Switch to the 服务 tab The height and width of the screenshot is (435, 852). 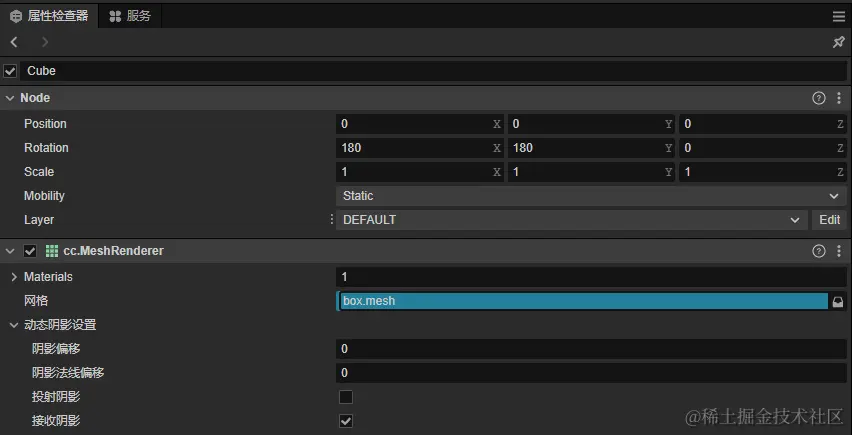130,16
